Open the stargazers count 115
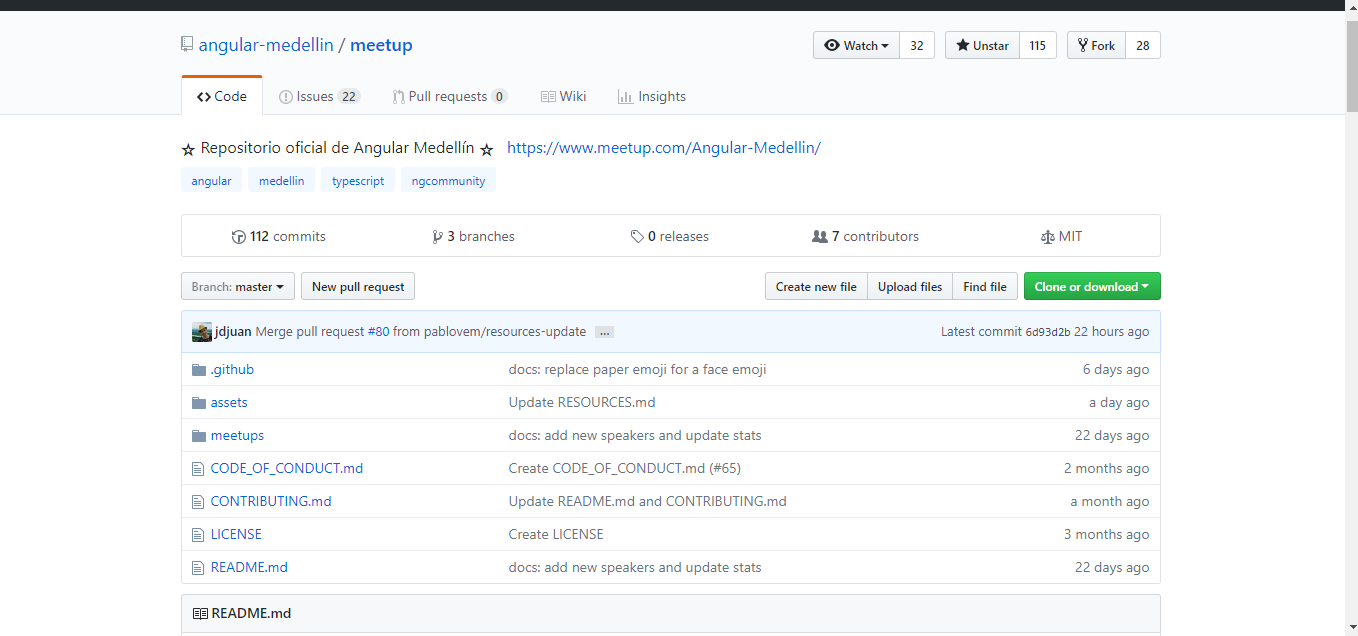Screen dimensions: 1358x636 [1038, 46]
